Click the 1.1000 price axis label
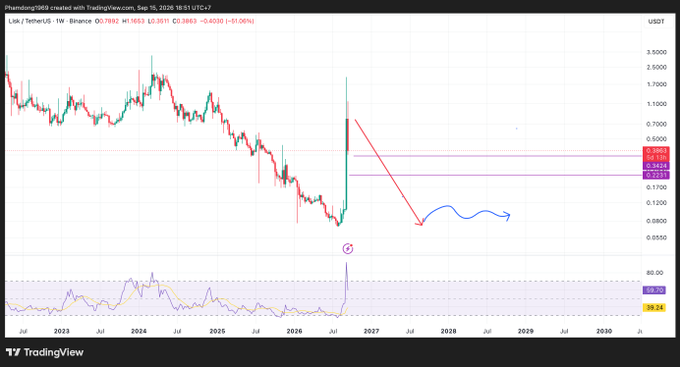 [657, 104]
